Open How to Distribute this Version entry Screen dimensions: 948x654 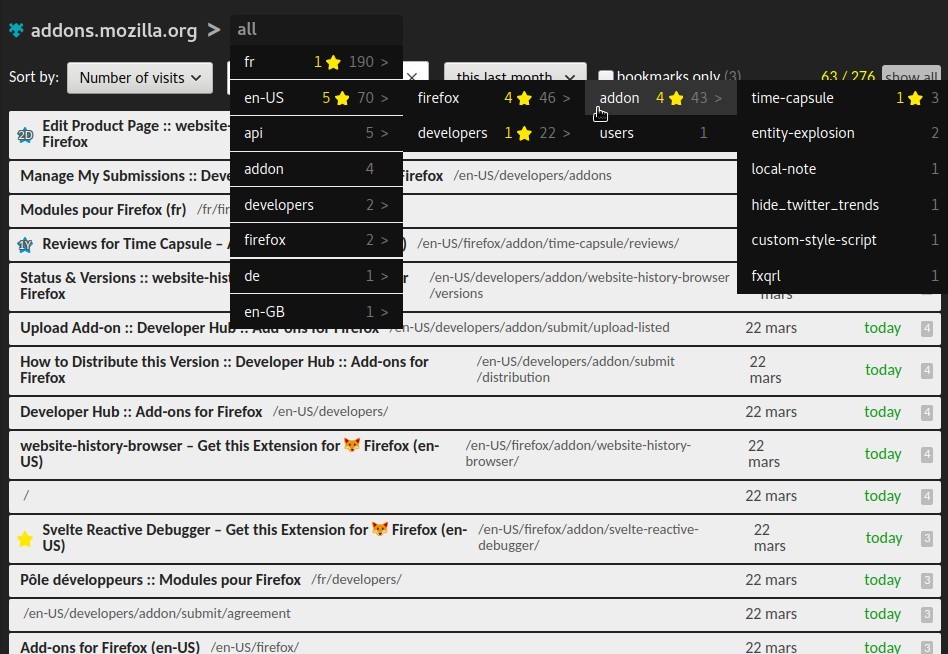point(475,370)
